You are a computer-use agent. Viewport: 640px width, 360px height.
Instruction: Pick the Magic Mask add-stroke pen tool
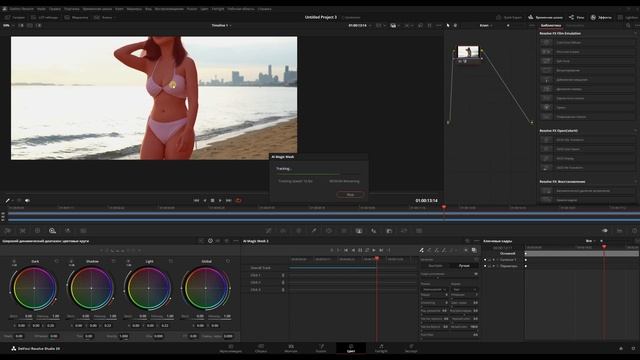coord(422,250)
